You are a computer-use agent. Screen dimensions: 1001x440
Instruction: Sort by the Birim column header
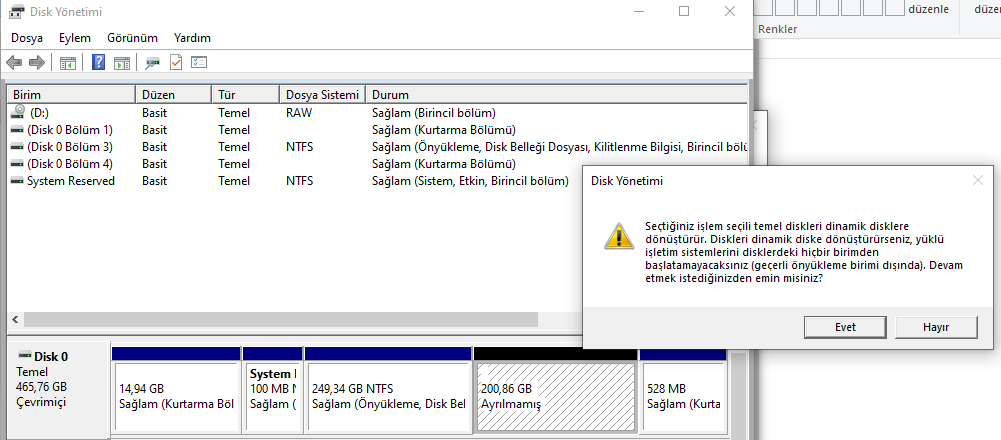[x=72, y=95]
